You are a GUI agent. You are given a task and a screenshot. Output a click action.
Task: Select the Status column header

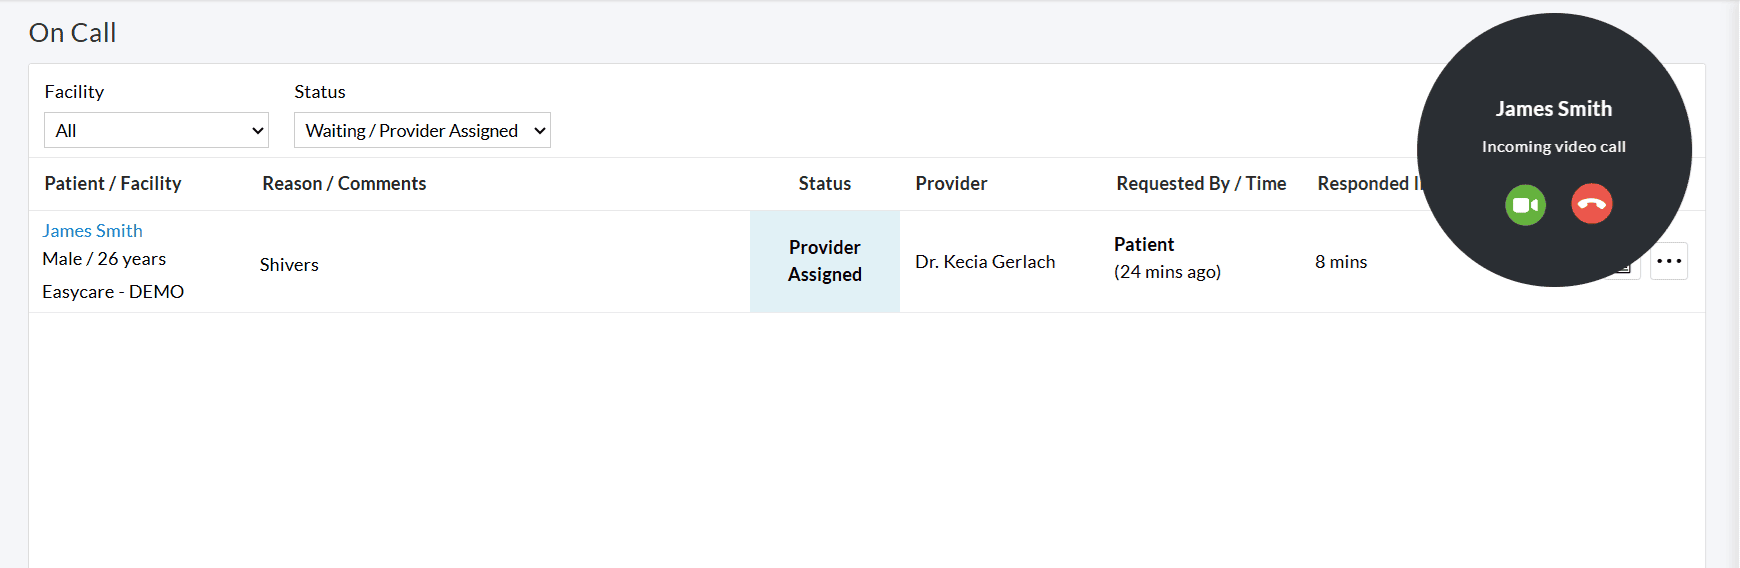(x=824, y=184)
